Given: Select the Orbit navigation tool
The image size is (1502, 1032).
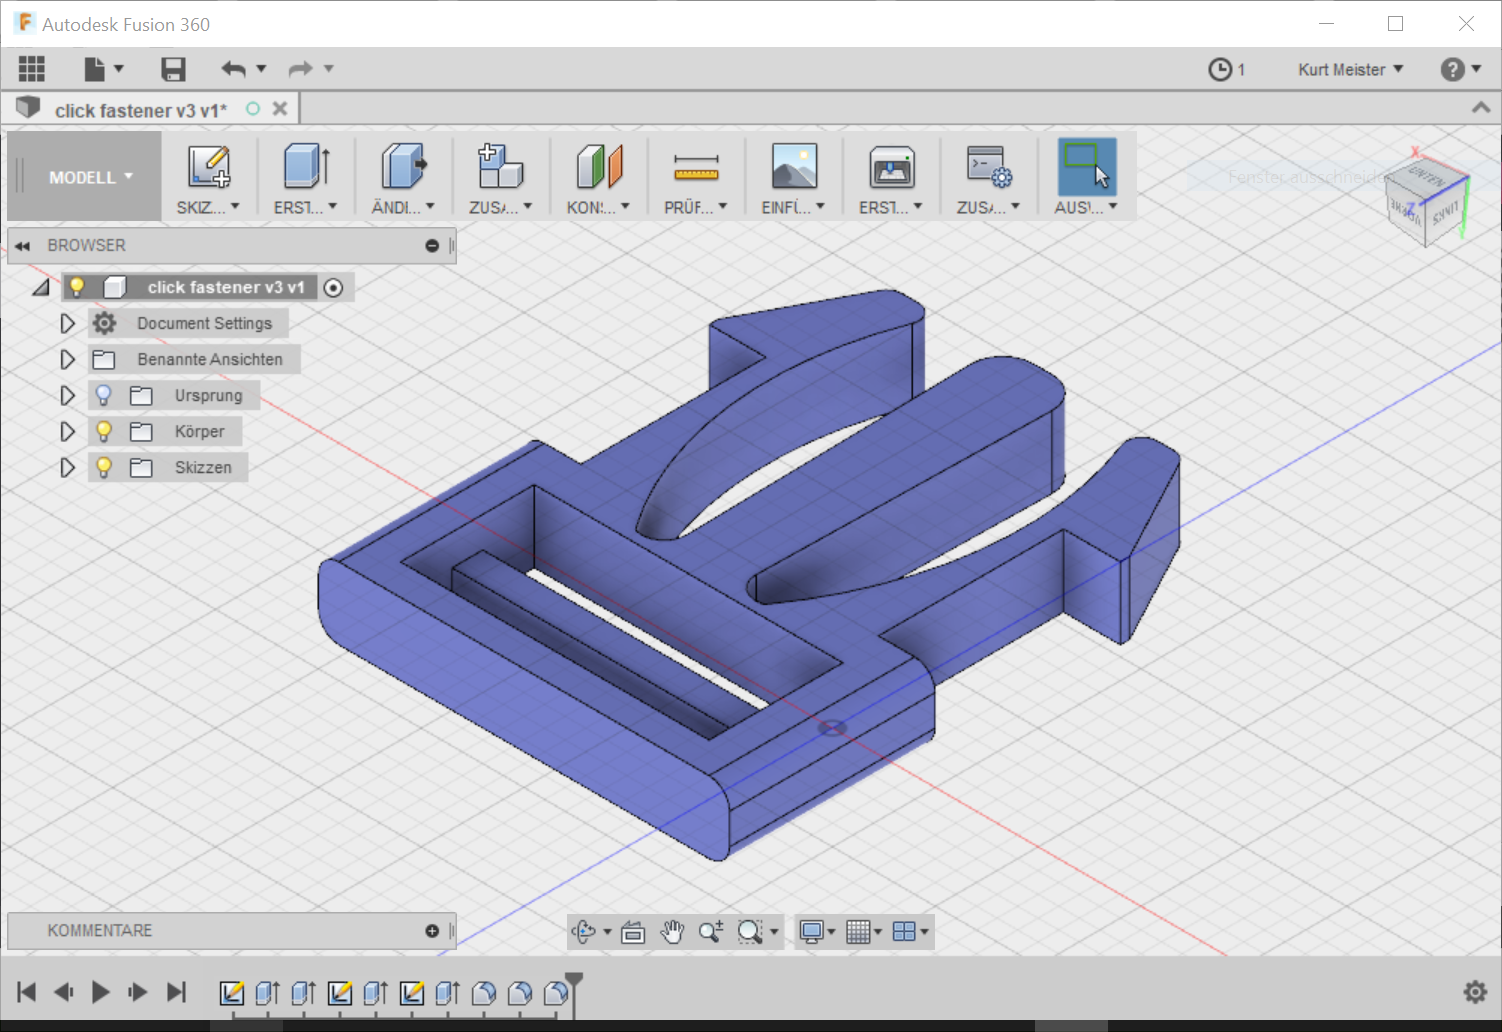Looking at the screenshot, I should point(584,932).
